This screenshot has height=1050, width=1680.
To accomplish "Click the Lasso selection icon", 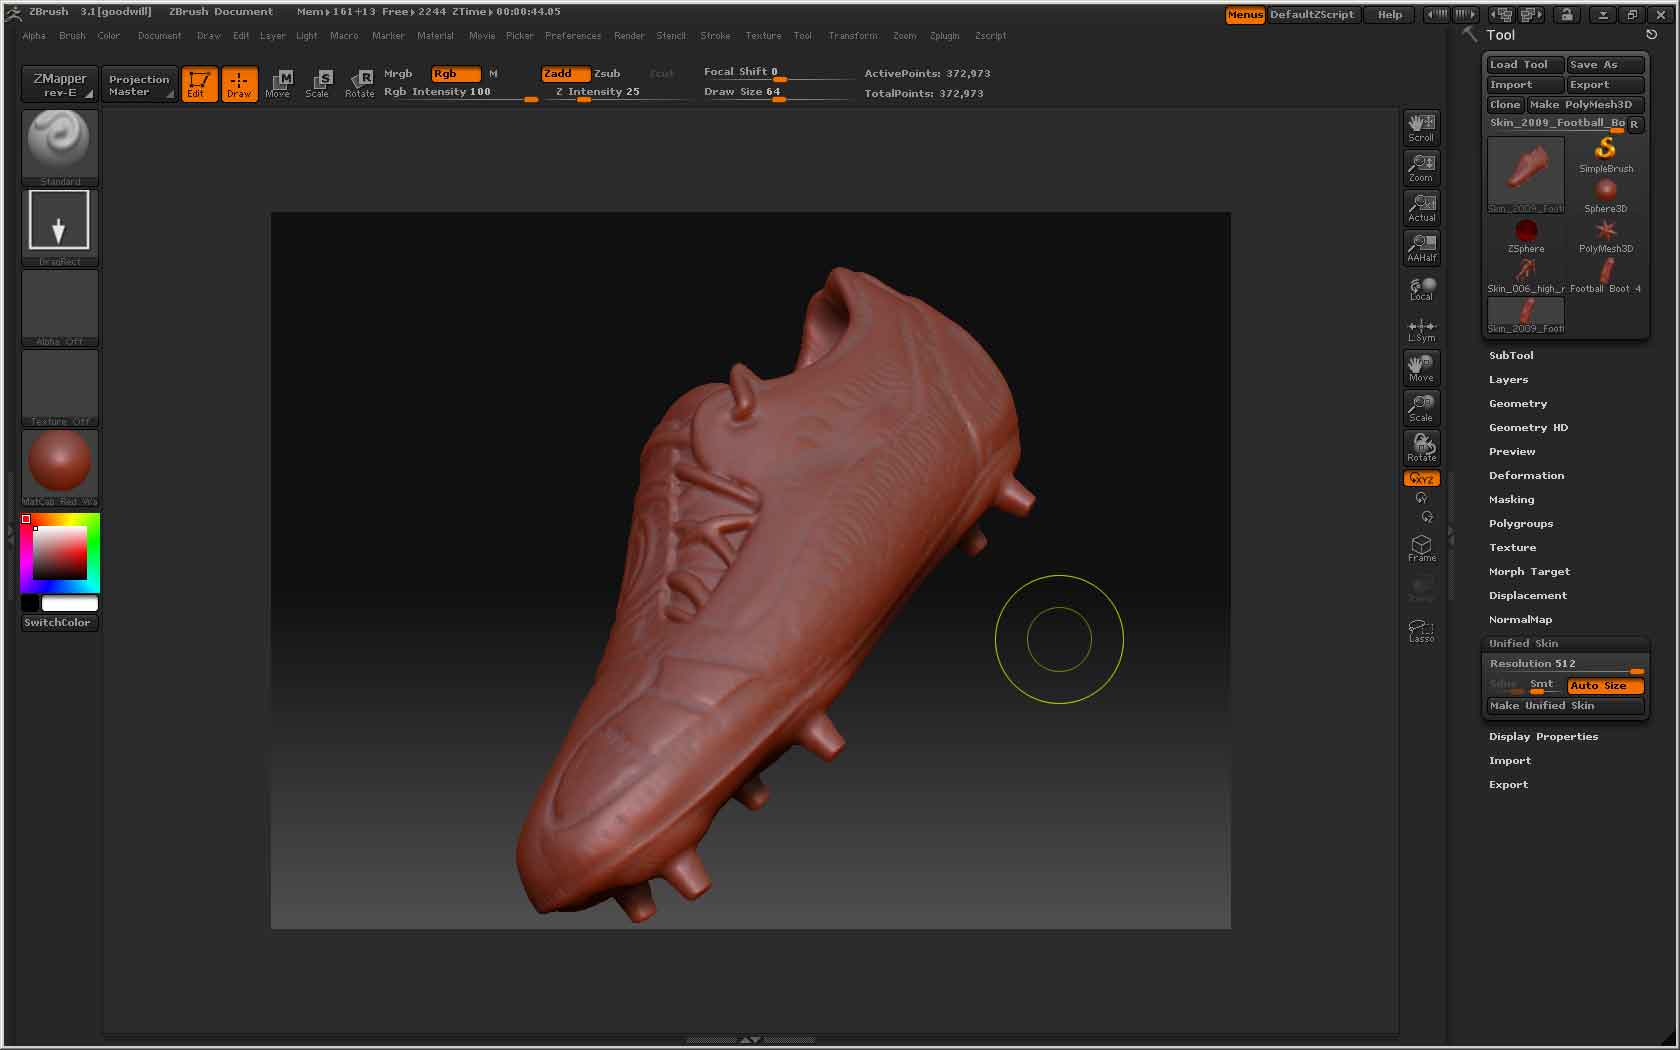I will pos(1421,630).
